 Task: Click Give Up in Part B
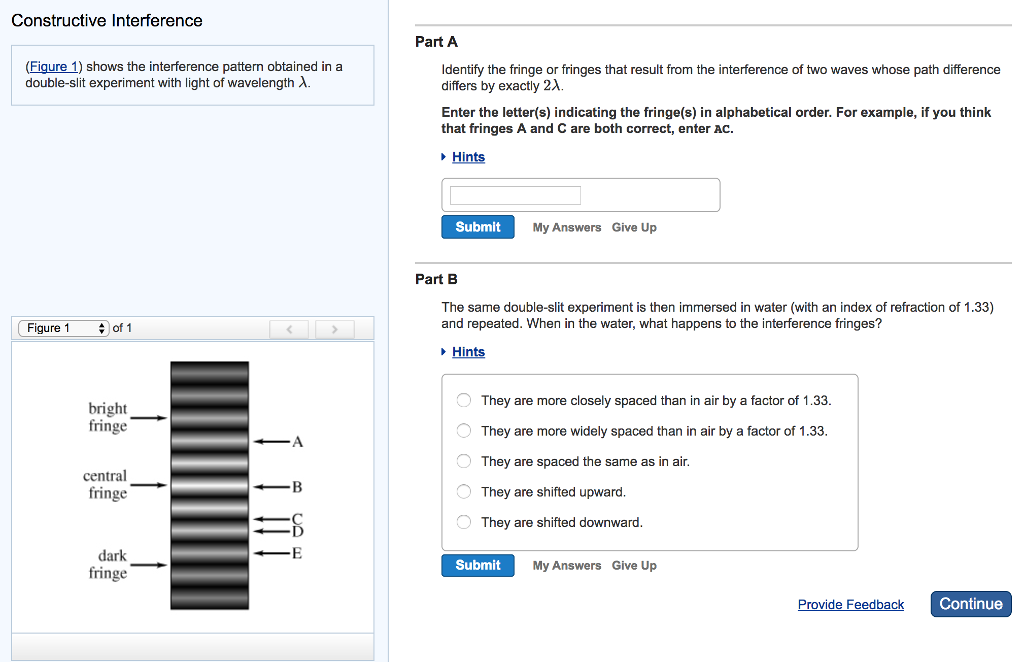(x=634, y=565)
